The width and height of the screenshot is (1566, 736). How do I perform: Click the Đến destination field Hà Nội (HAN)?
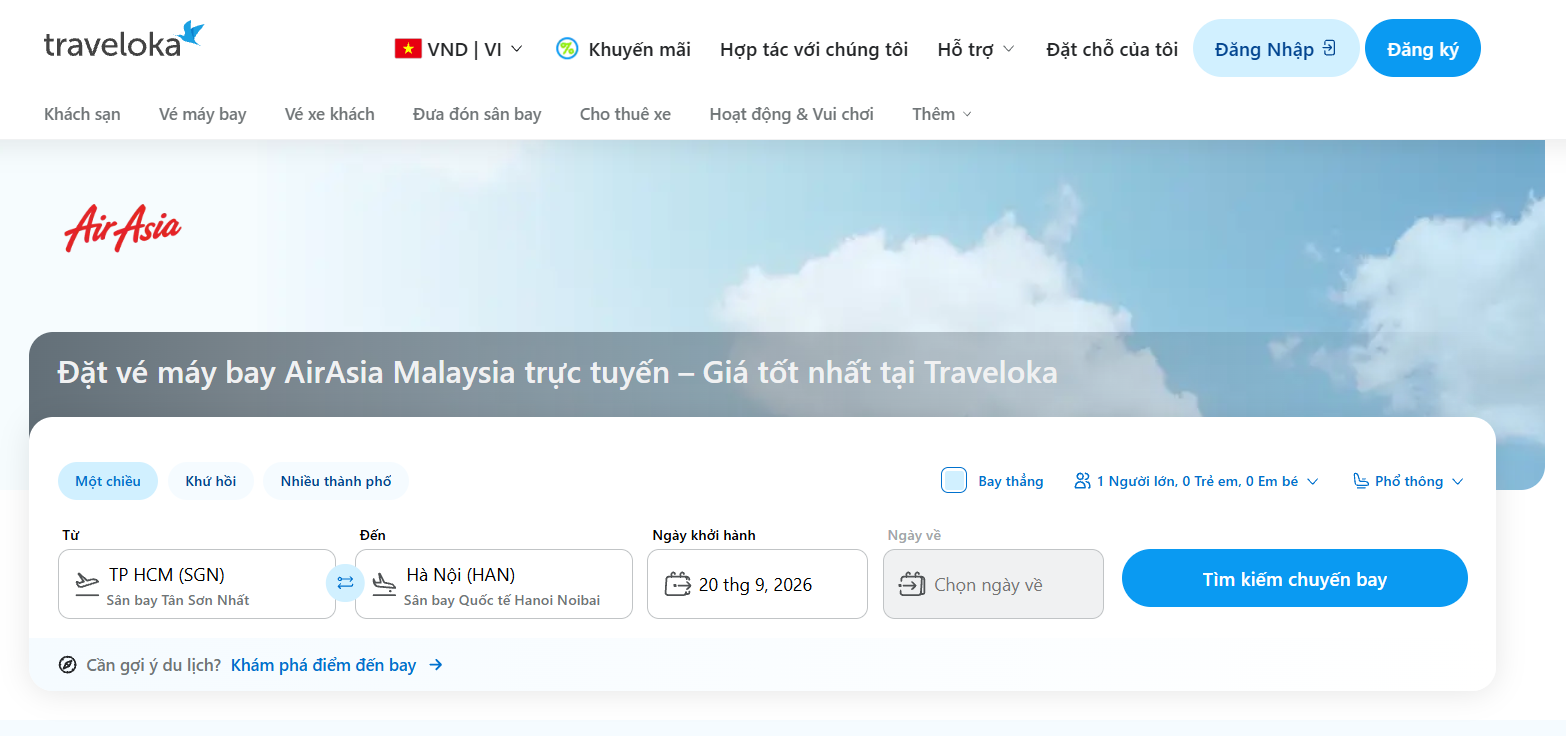(494, 584)
